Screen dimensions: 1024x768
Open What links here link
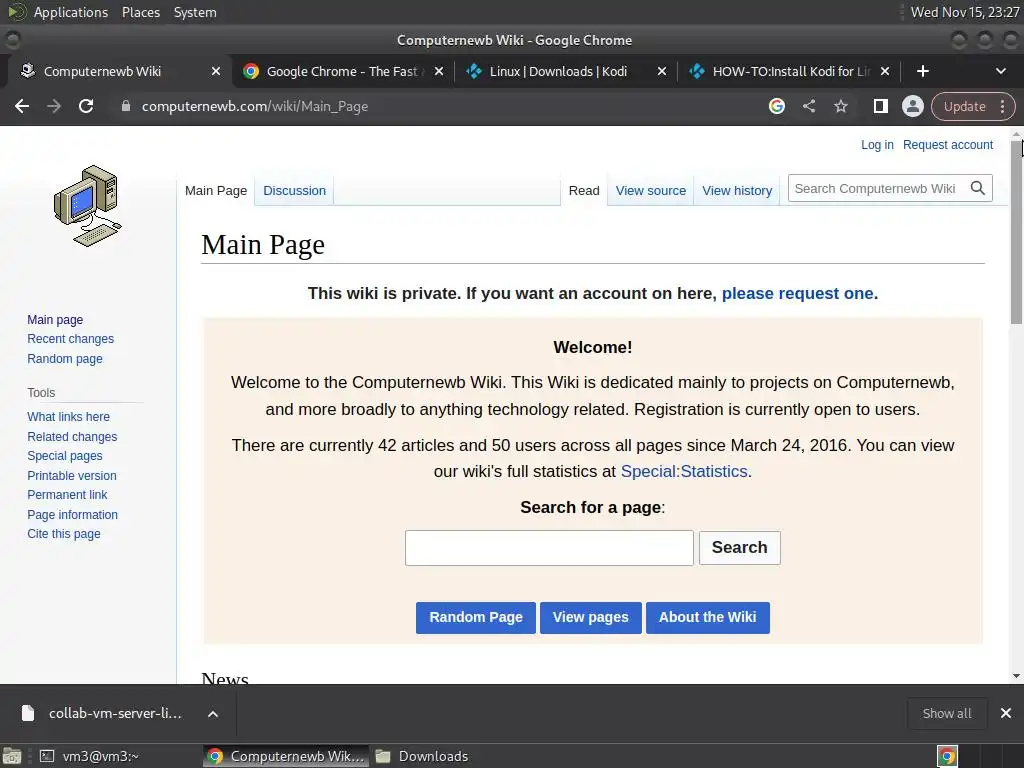pyautogui.click(x=69, y=417)
